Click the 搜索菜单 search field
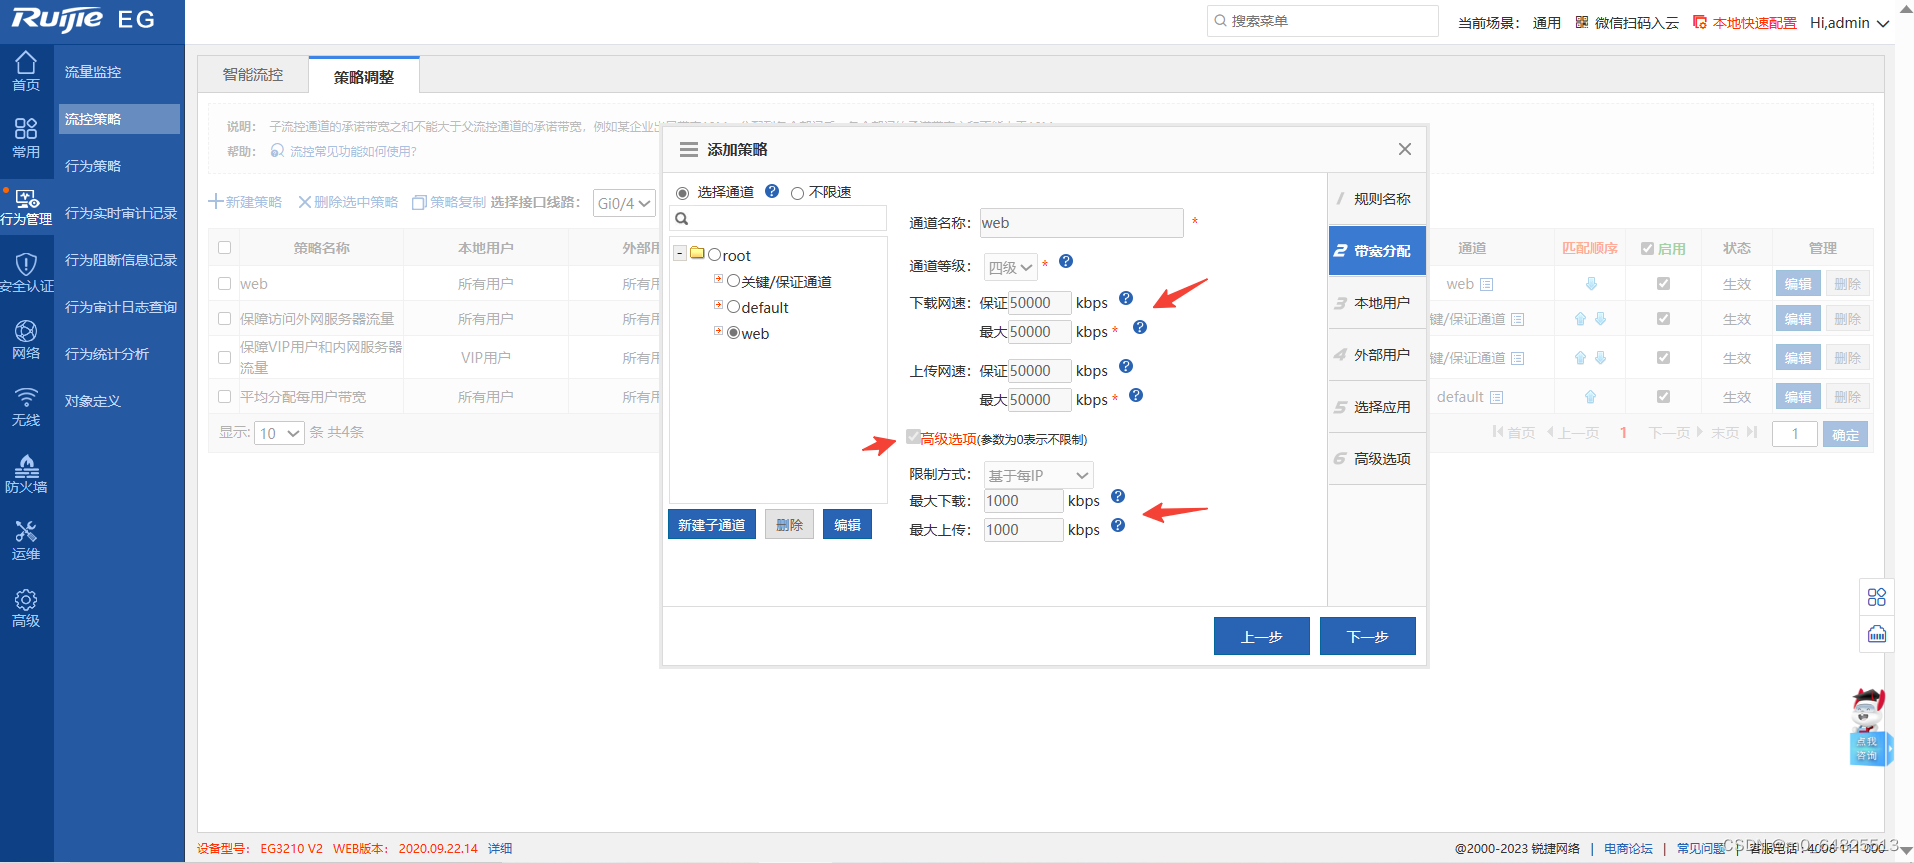 (1322, 21)
